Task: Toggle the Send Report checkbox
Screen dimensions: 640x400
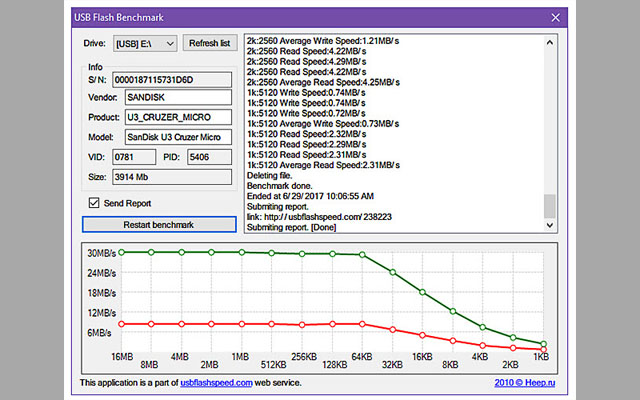Action: click(94, 203)
